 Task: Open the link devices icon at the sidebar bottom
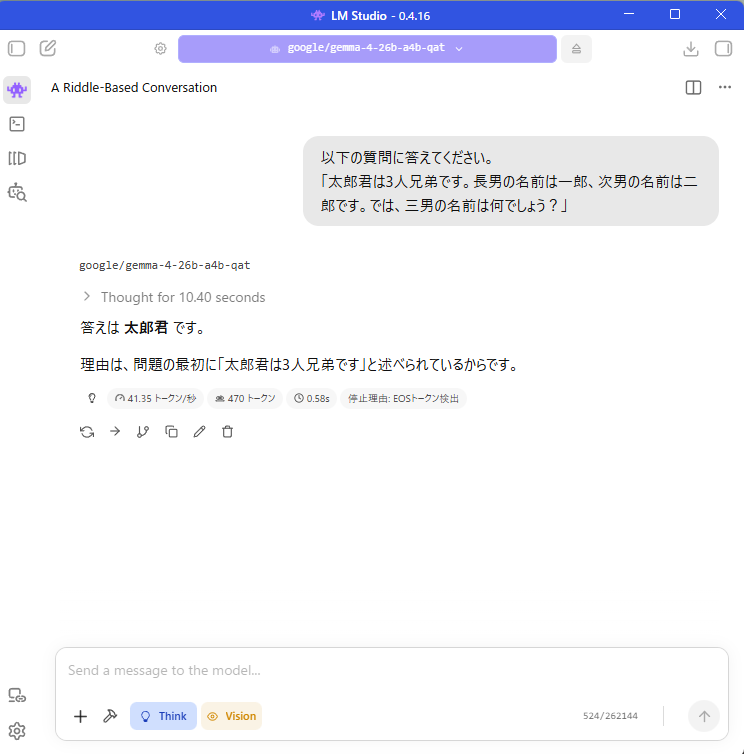click(17, 695)
